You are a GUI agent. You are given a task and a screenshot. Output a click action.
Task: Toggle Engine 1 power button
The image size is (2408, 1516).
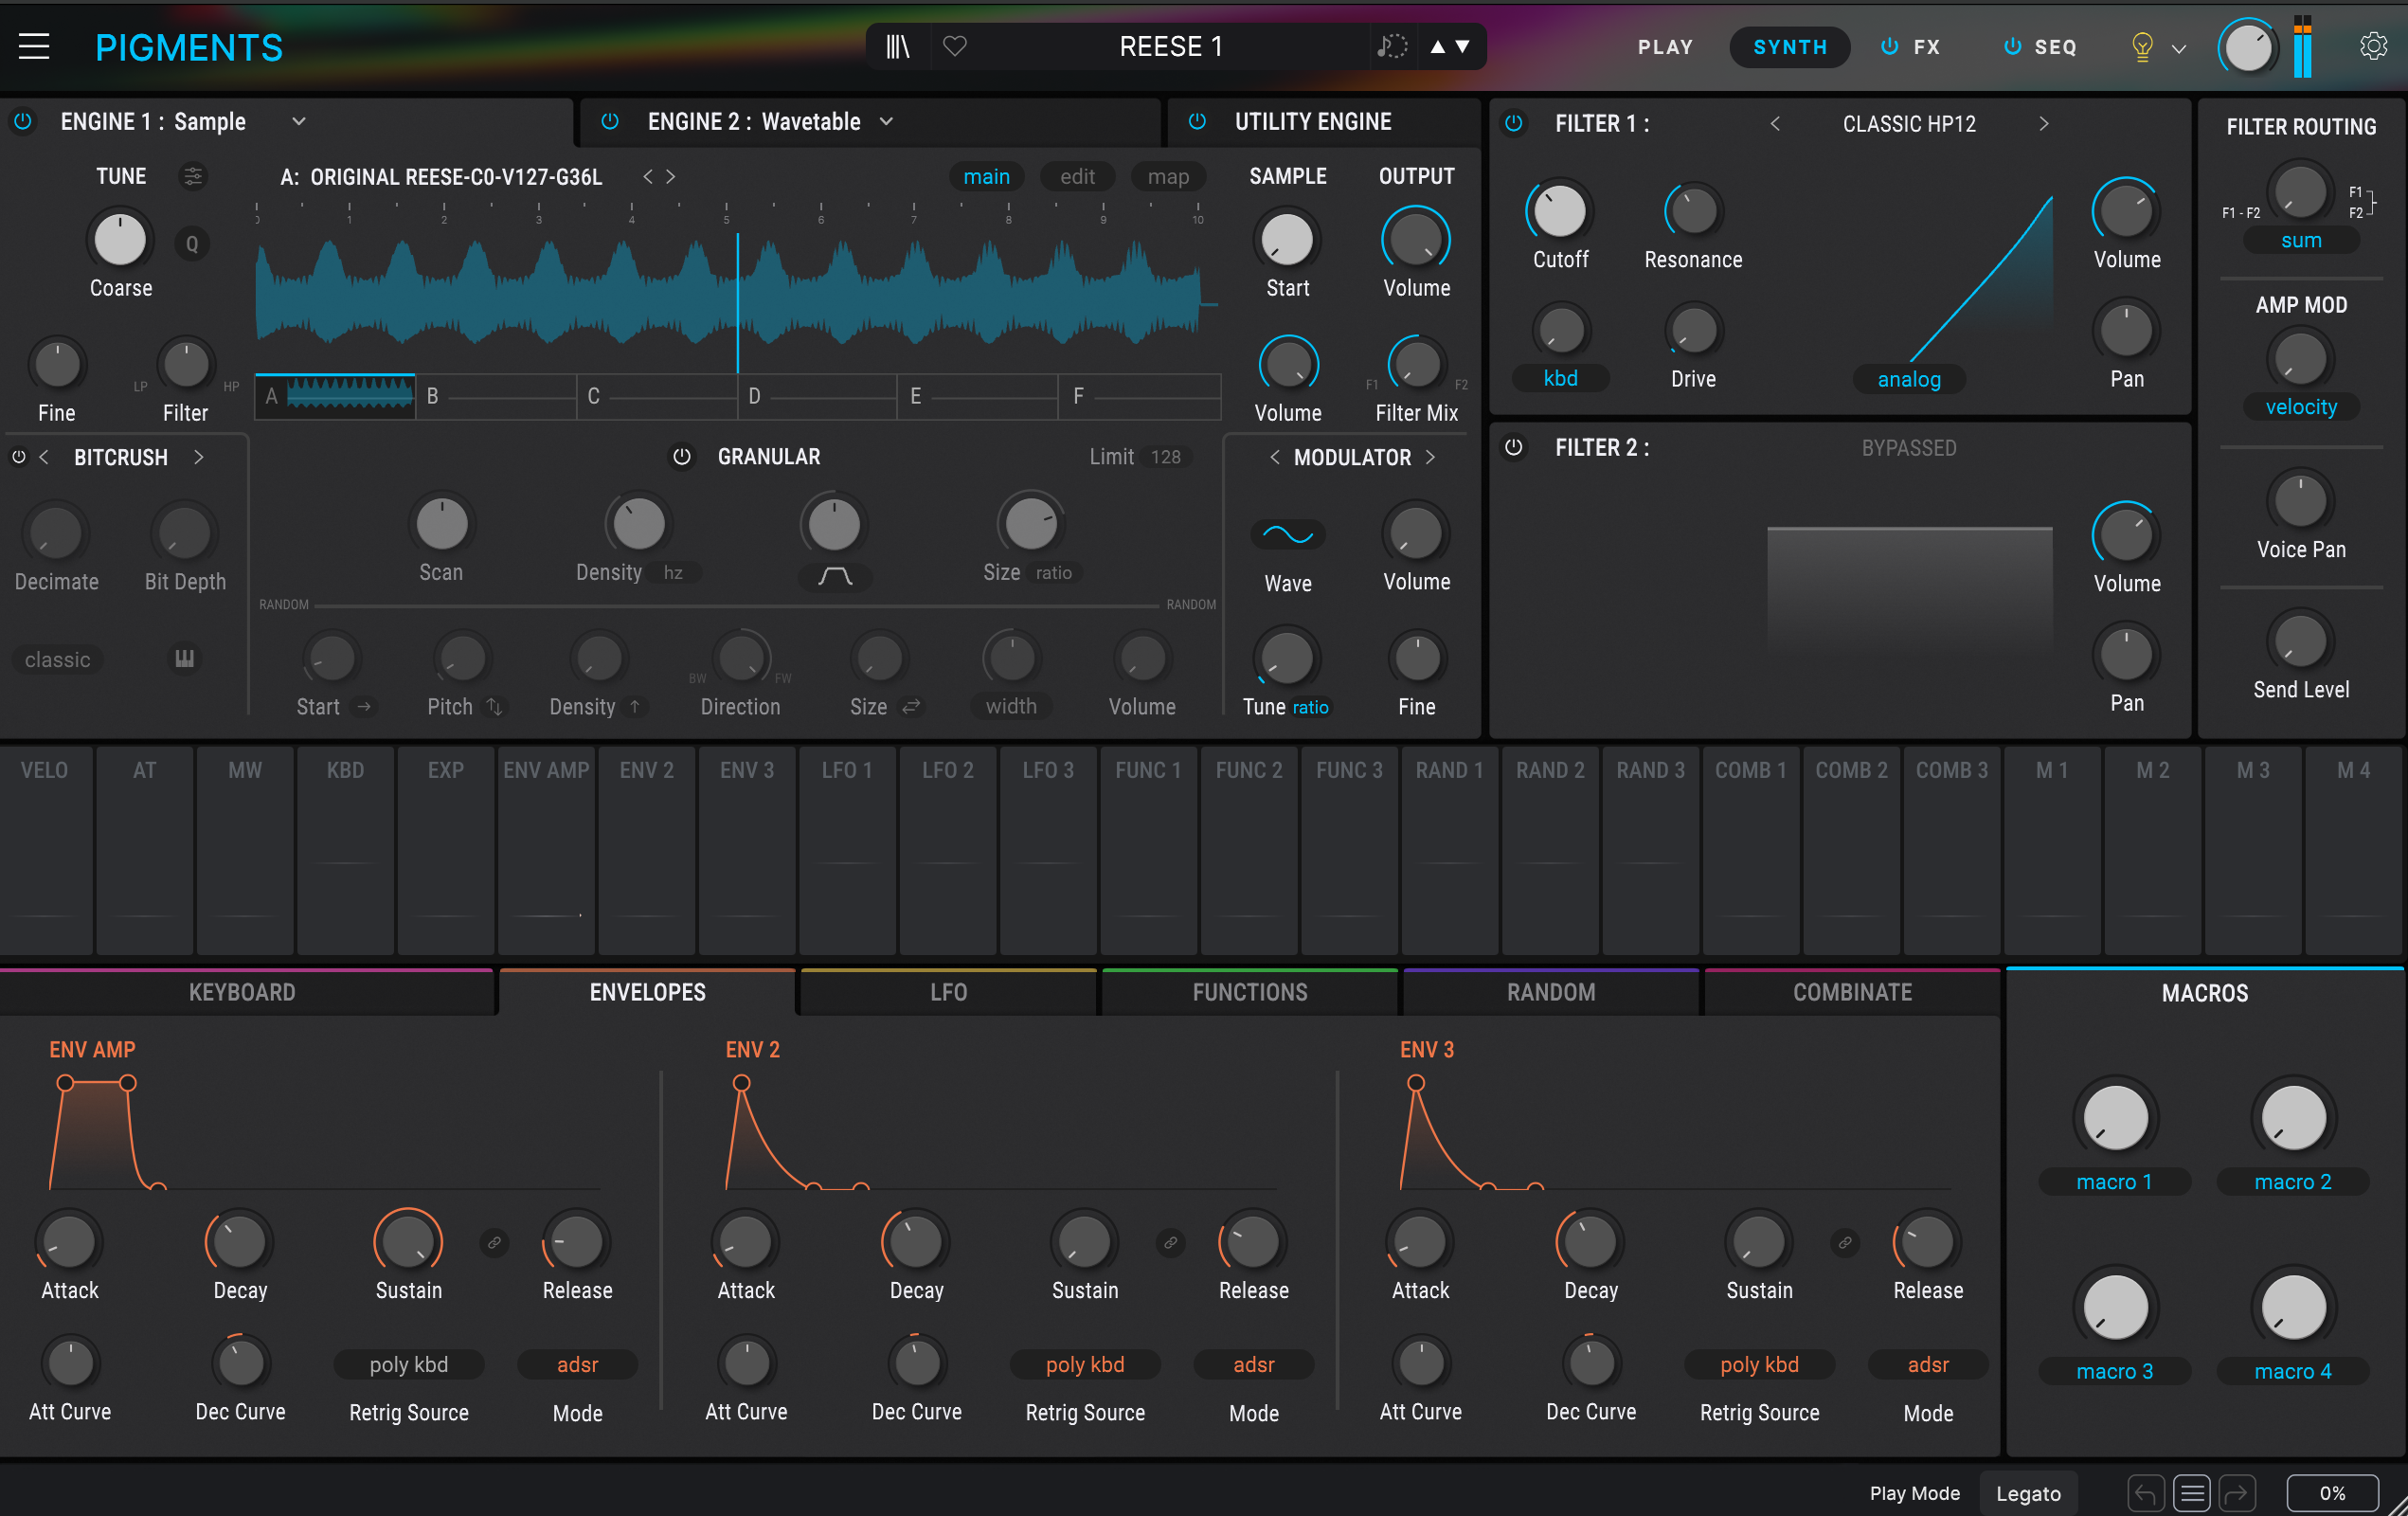[x=23, y=121]
